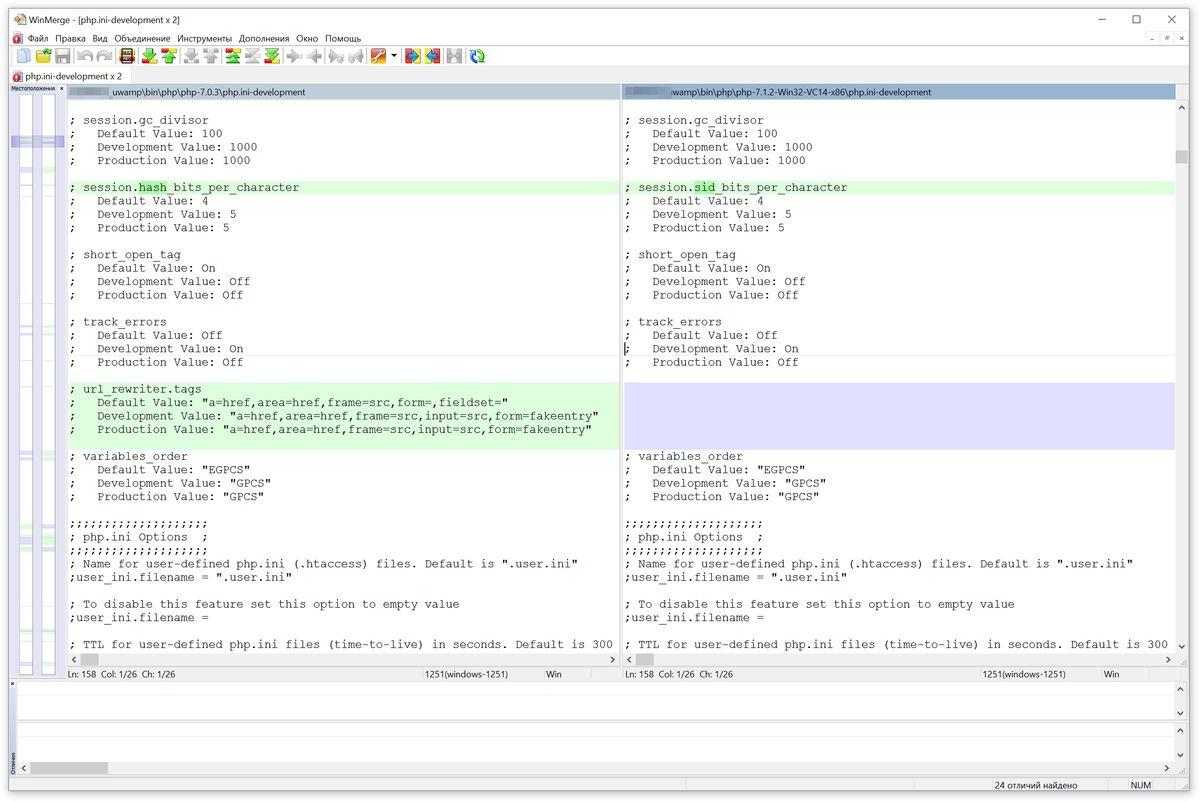
Task: Select the line difference tool
Action: [x=127, y=56]
